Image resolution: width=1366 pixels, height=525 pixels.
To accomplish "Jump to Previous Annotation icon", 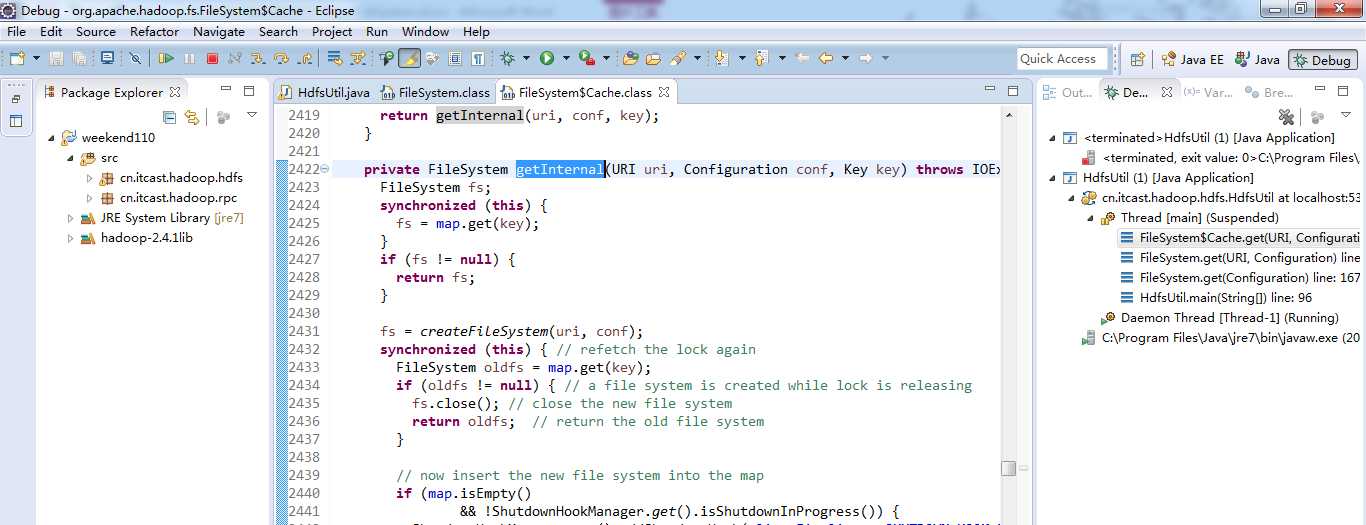I will (x=760, y=59).
